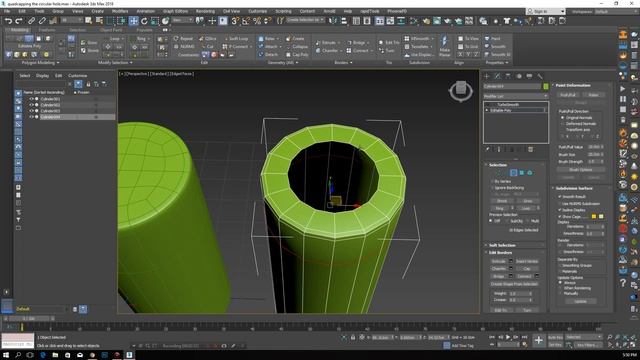Viewport: 640px width, 360px height.
Task: Toggle the 3D Snaps icon
Action: [235, 21]
